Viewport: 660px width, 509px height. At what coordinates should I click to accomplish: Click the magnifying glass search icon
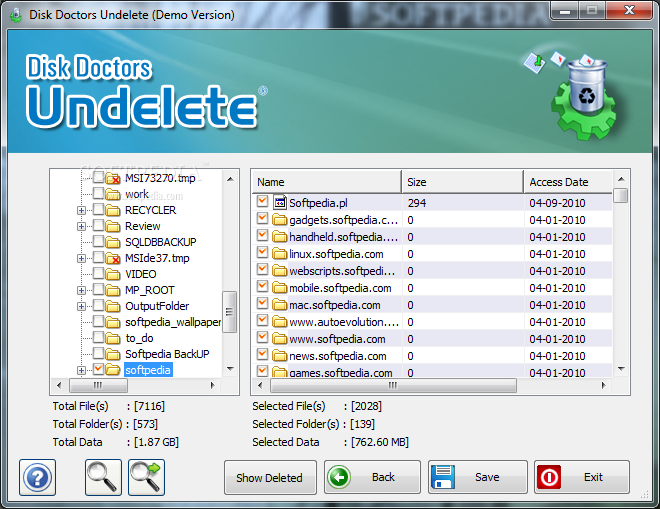click(103, 477)
